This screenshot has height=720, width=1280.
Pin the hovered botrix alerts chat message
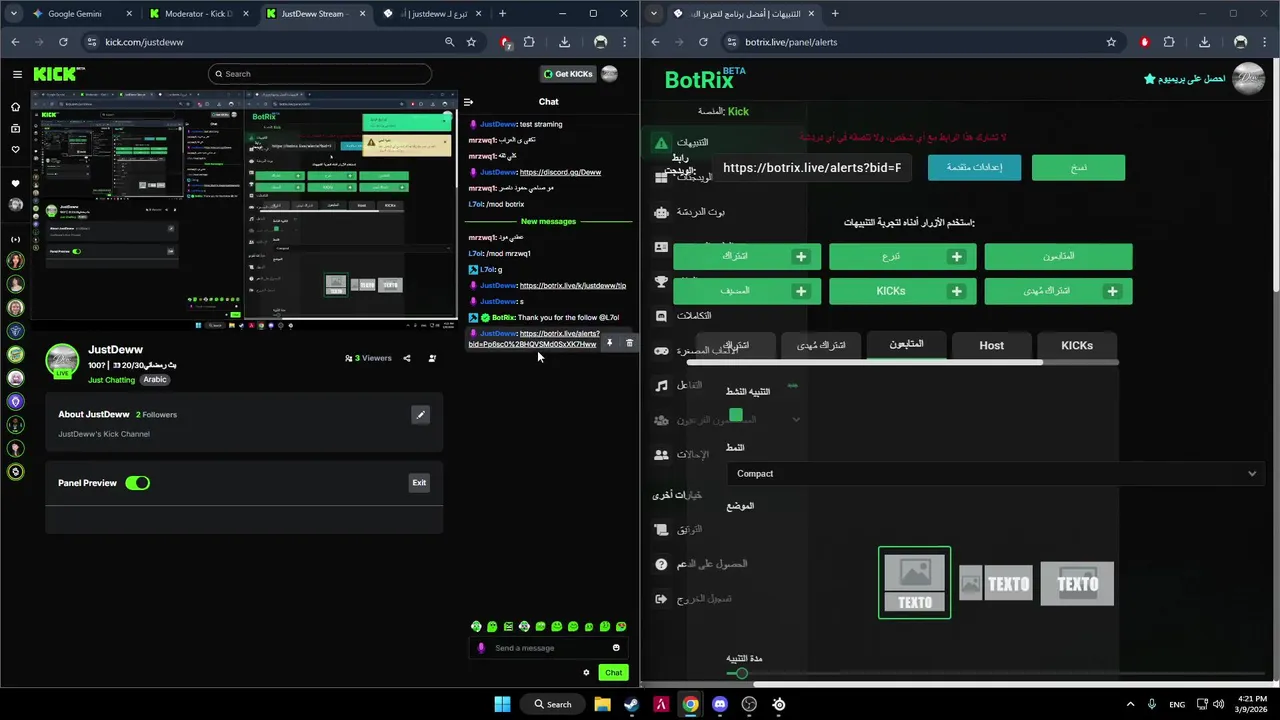[x=609, y=343]
